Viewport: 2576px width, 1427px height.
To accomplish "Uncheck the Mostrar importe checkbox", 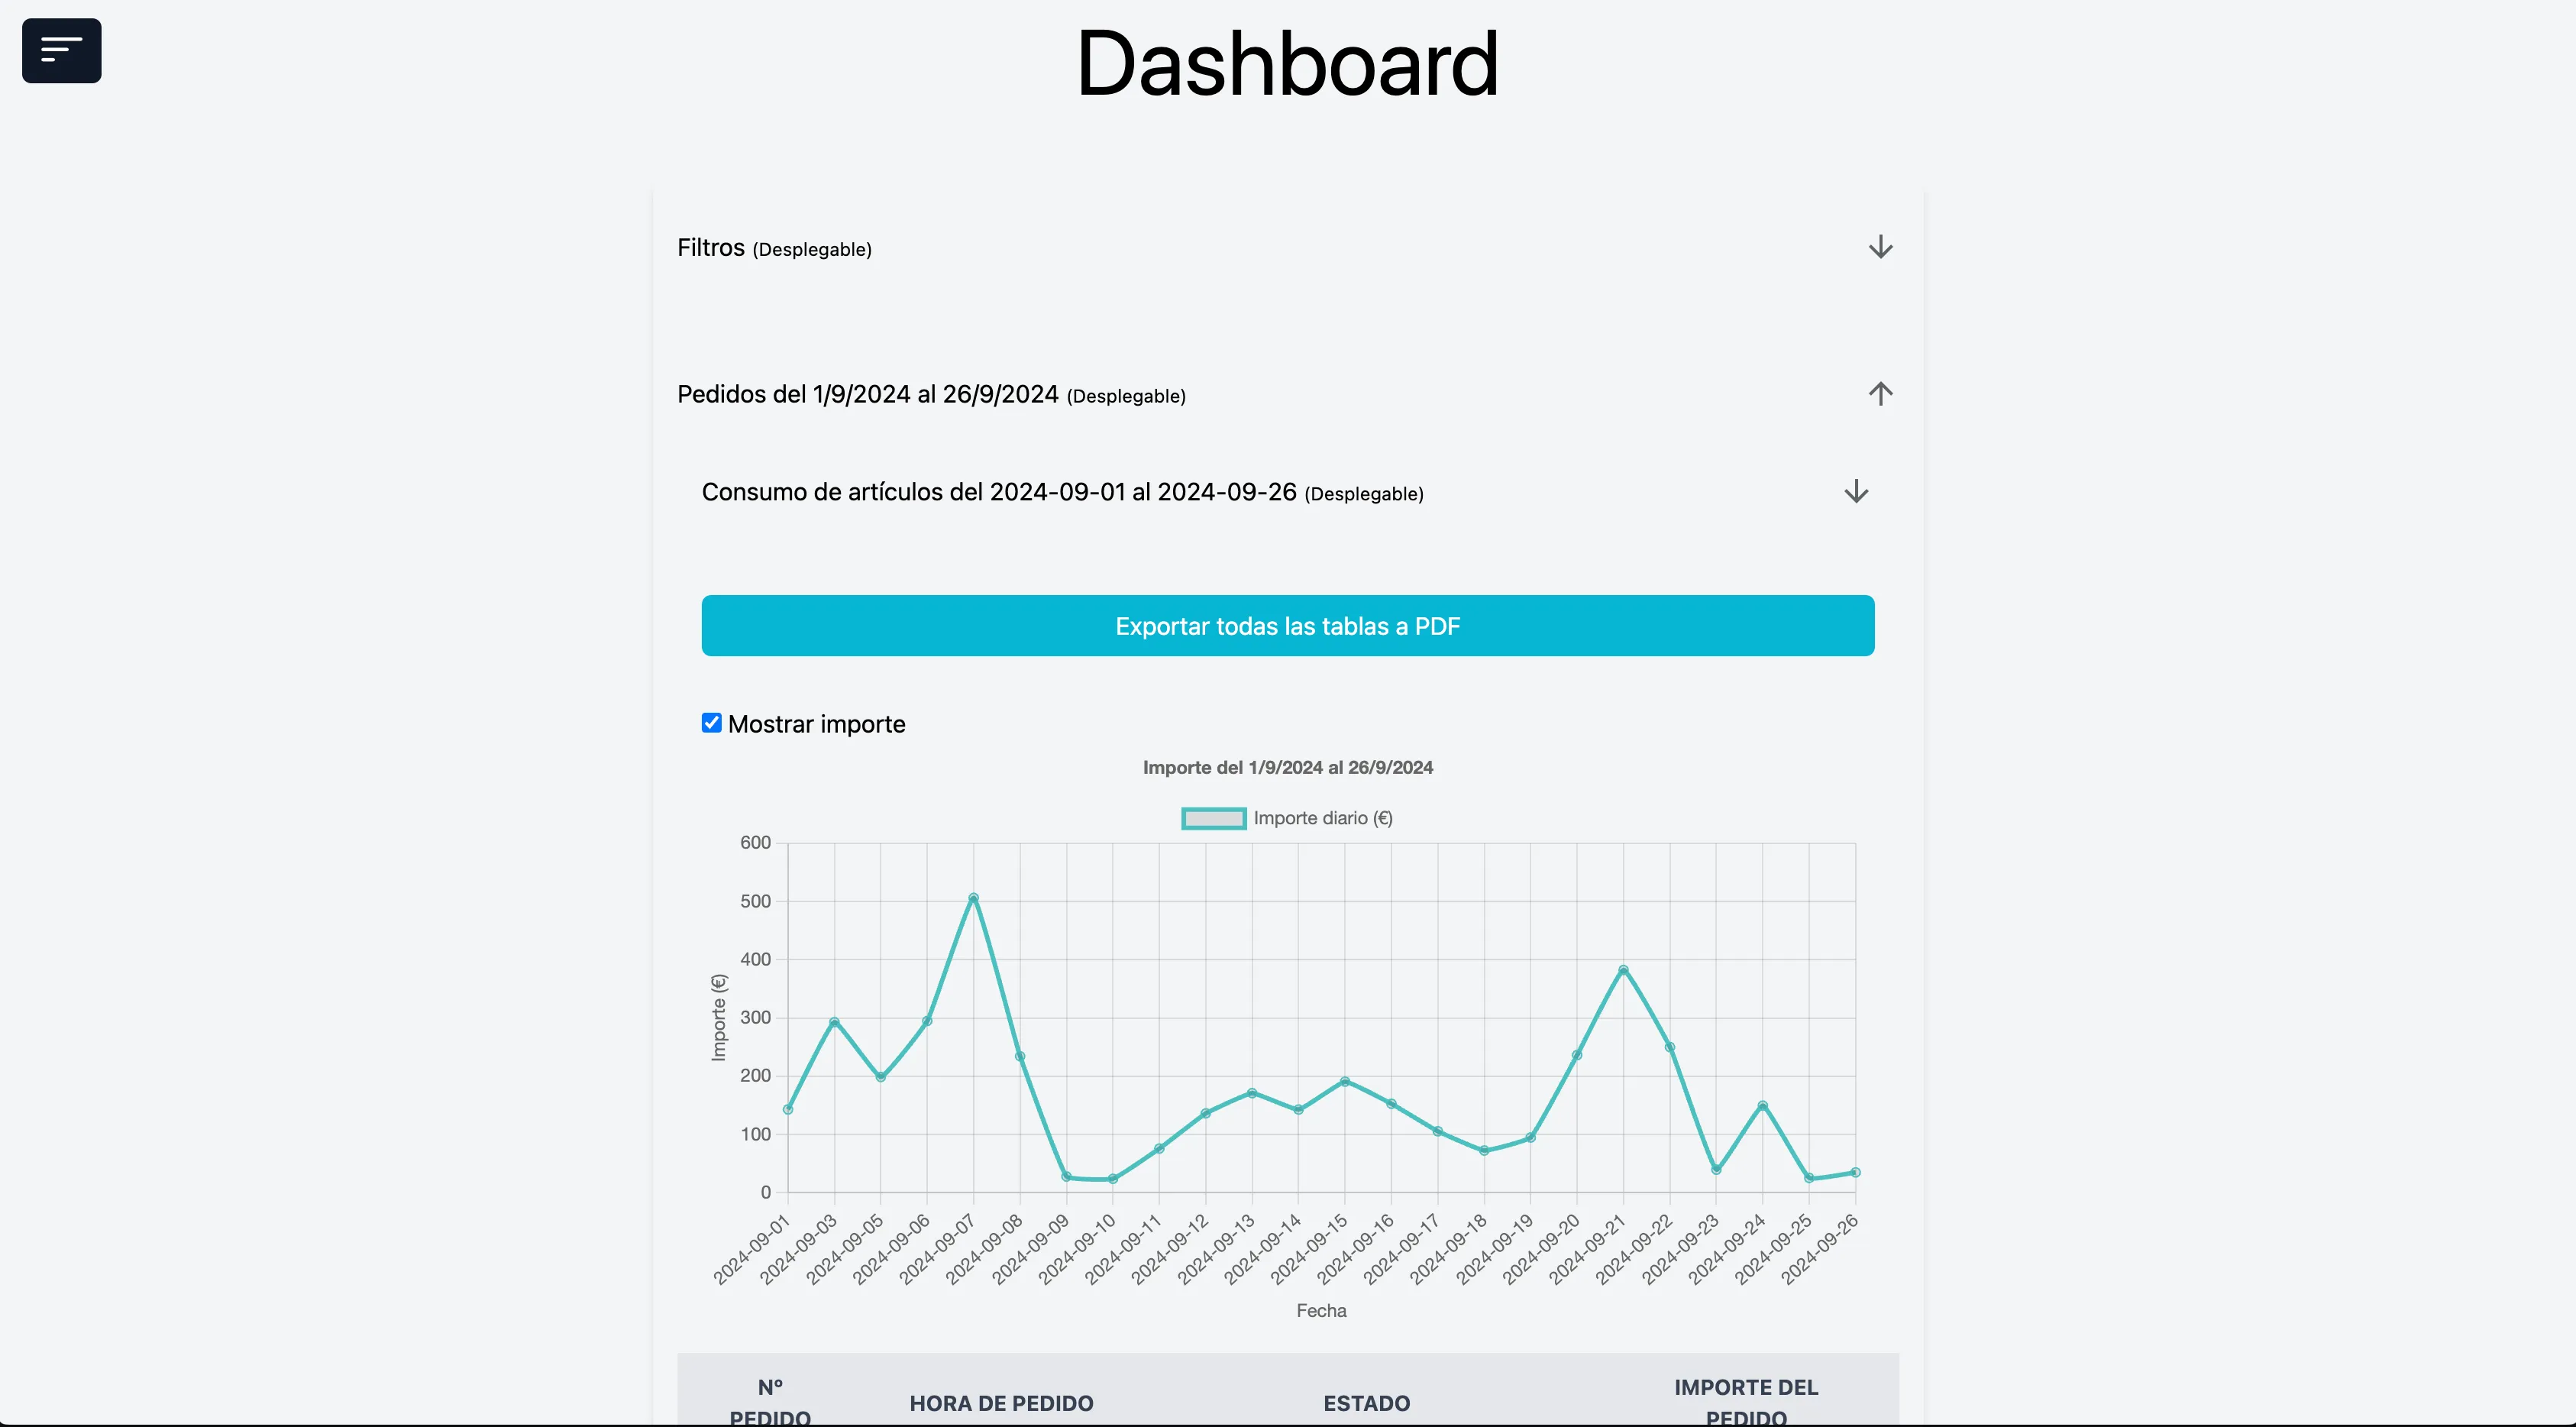I will pyautogui.click(x=711, y=723).
